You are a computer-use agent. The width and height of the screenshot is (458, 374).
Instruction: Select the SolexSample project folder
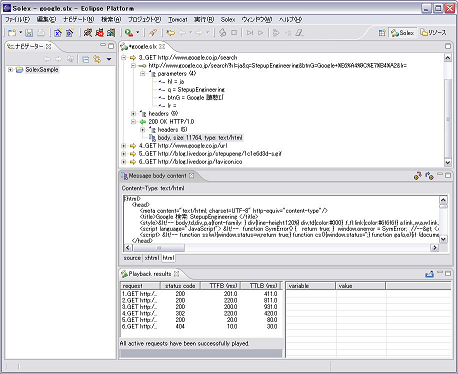click(37, 70)
